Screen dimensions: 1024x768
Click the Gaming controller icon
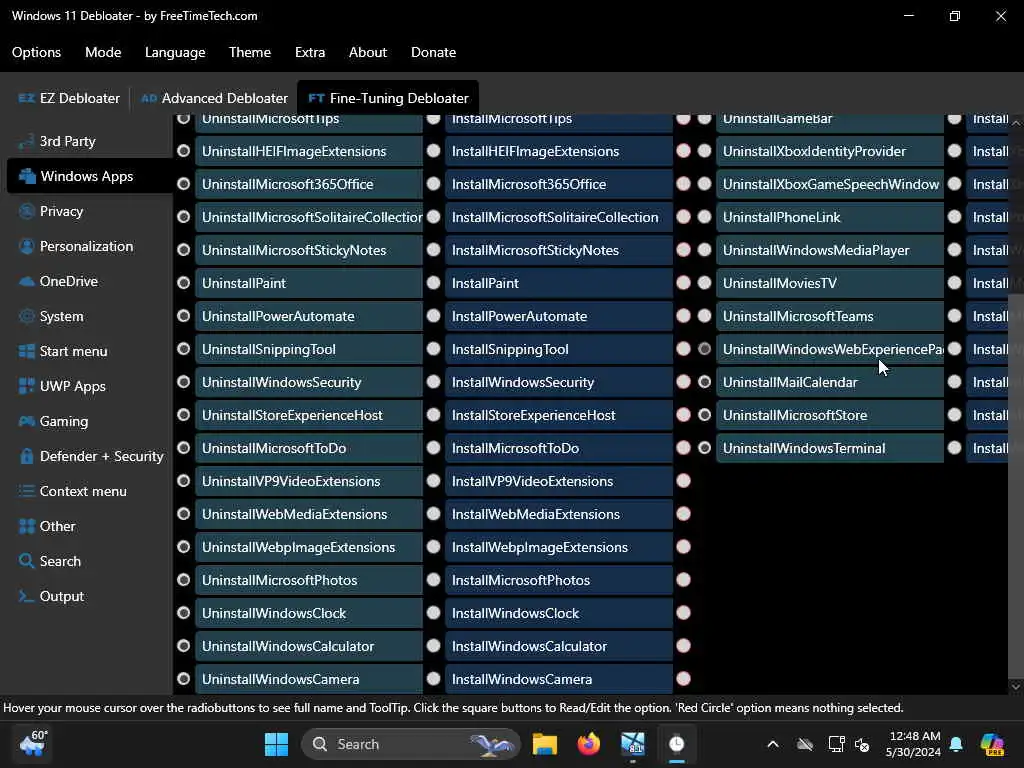point(26,421)
